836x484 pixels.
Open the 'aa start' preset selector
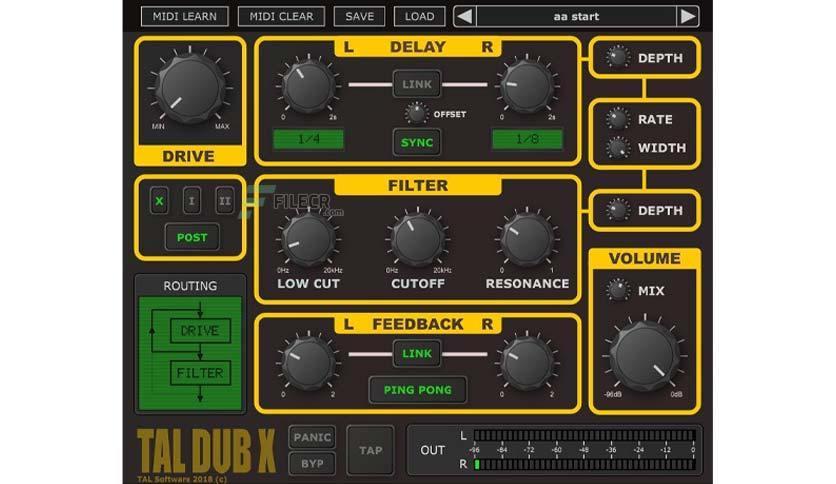576,17
